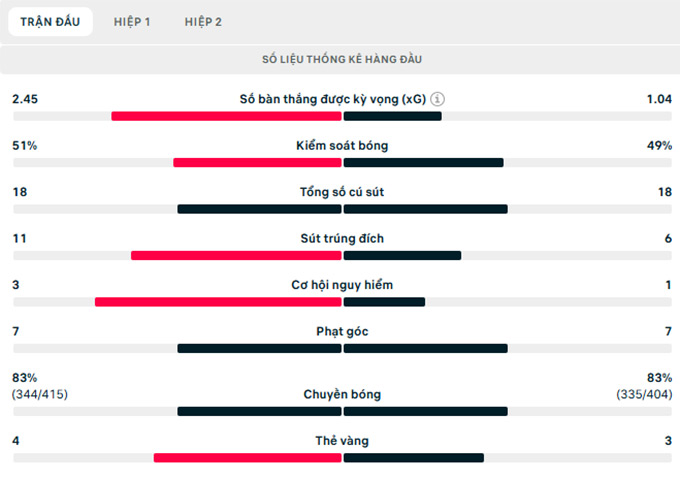The width and height of the screenshot is (680, 480).
Task: Click the red shots on target bar
Action: tap(236, 255)
